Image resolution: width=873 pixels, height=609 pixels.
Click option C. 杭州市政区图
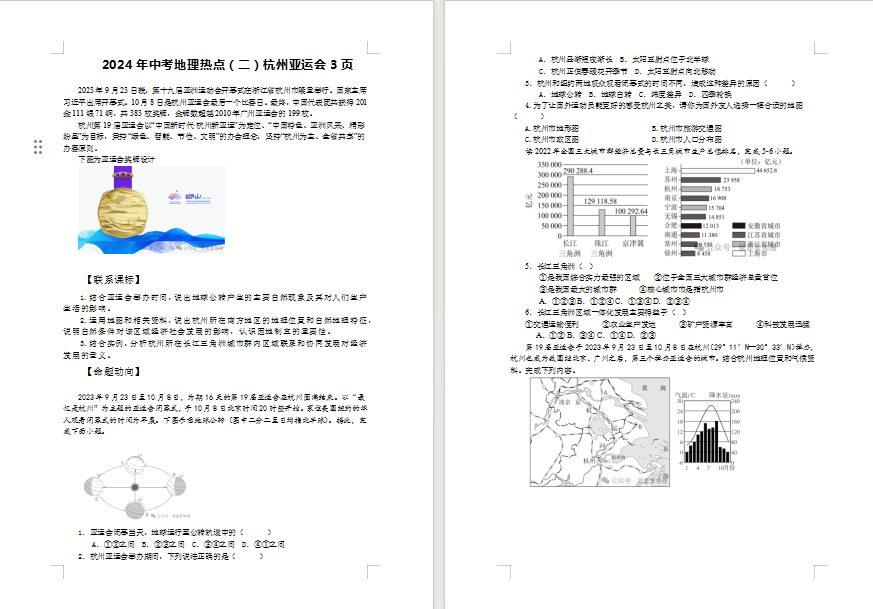click(552, 140)
